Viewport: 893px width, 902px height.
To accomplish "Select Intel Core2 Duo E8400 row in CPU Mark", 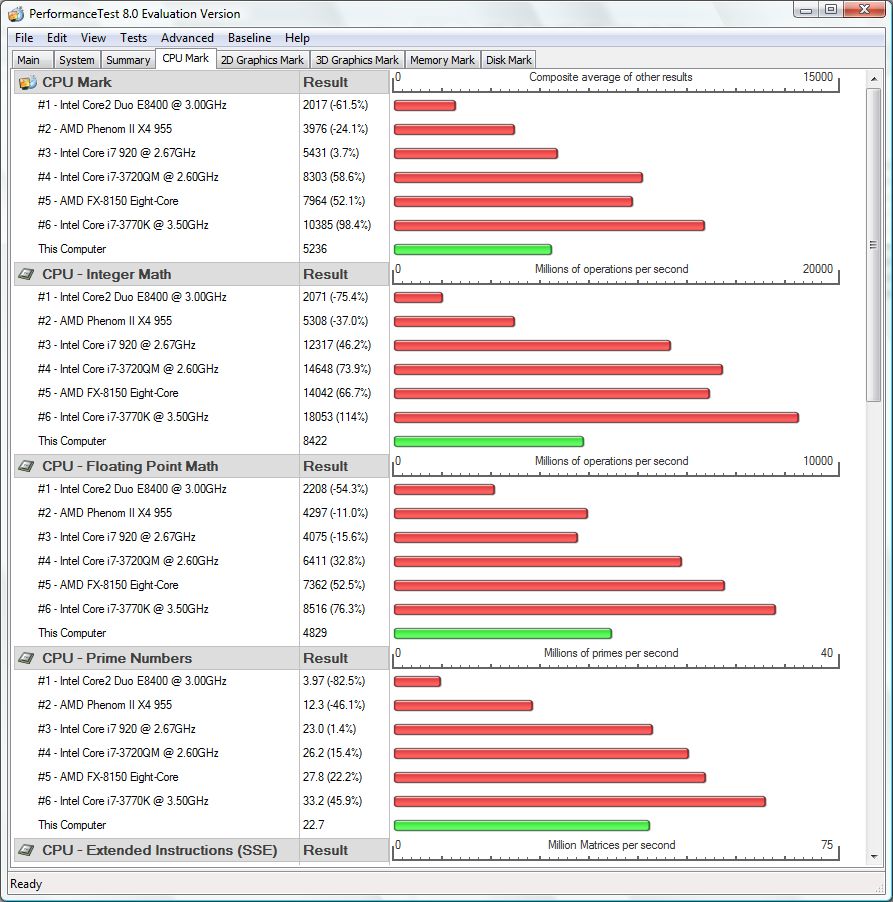I will 132,105.
